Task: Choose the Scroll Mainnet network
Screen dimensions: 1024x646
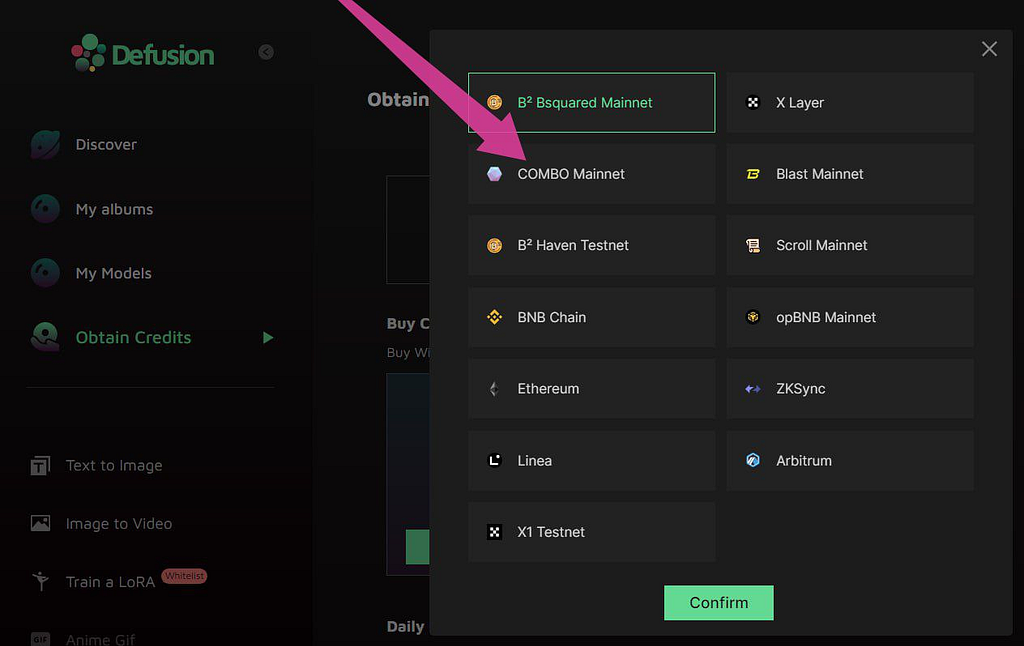Action: click(850, 246)
